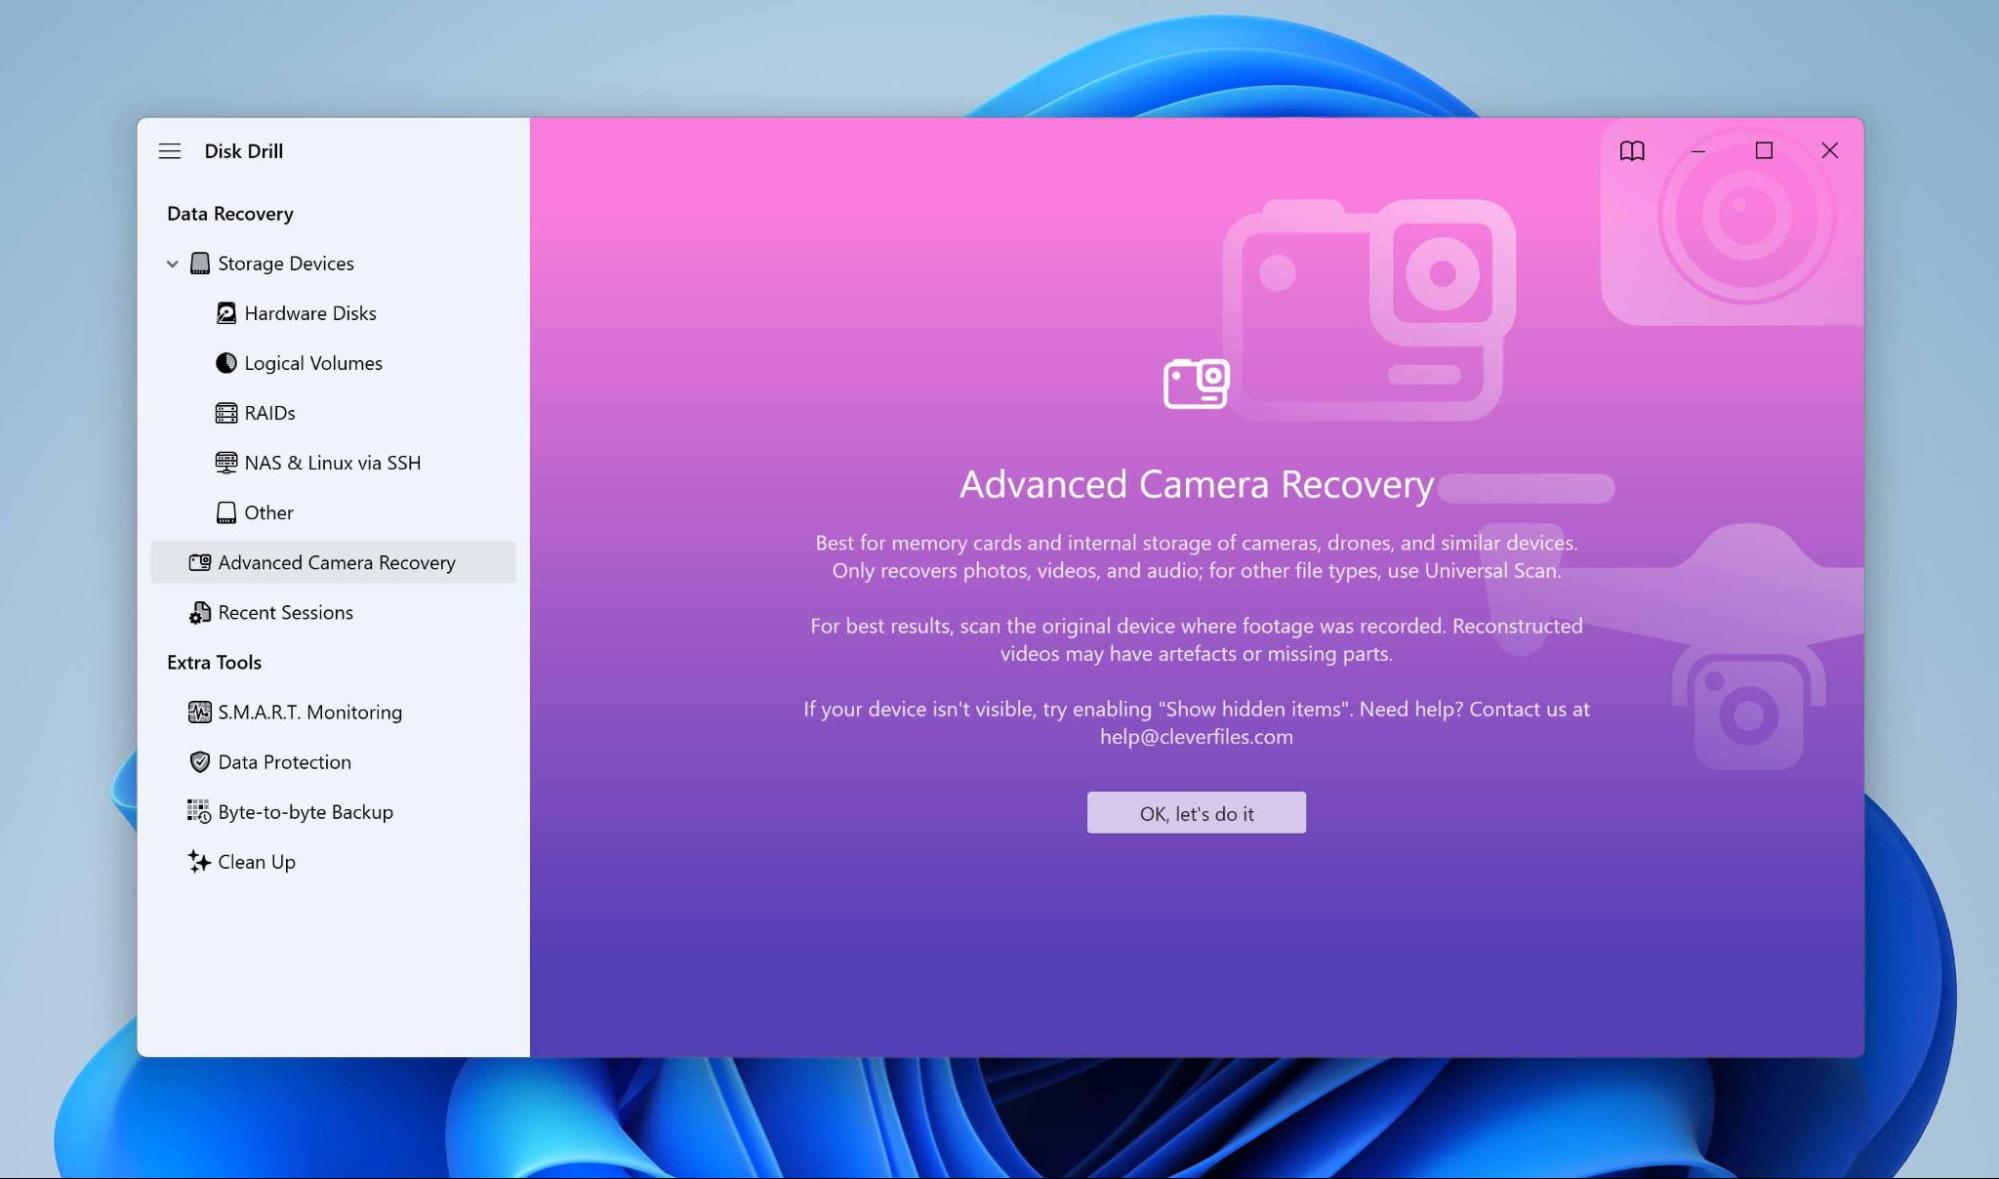Open the Recent Sessions entry
This screenshot has height=1179, width=1999.
tap(285, 612)
